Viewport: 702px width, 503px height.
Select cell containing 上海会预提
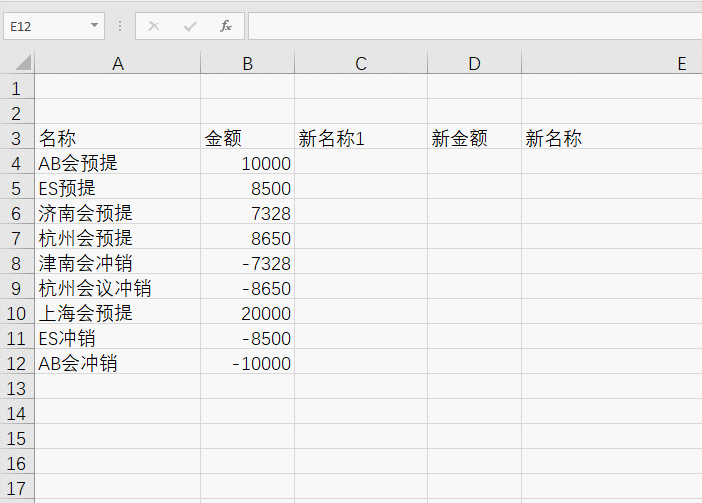[x=118, y=313]
